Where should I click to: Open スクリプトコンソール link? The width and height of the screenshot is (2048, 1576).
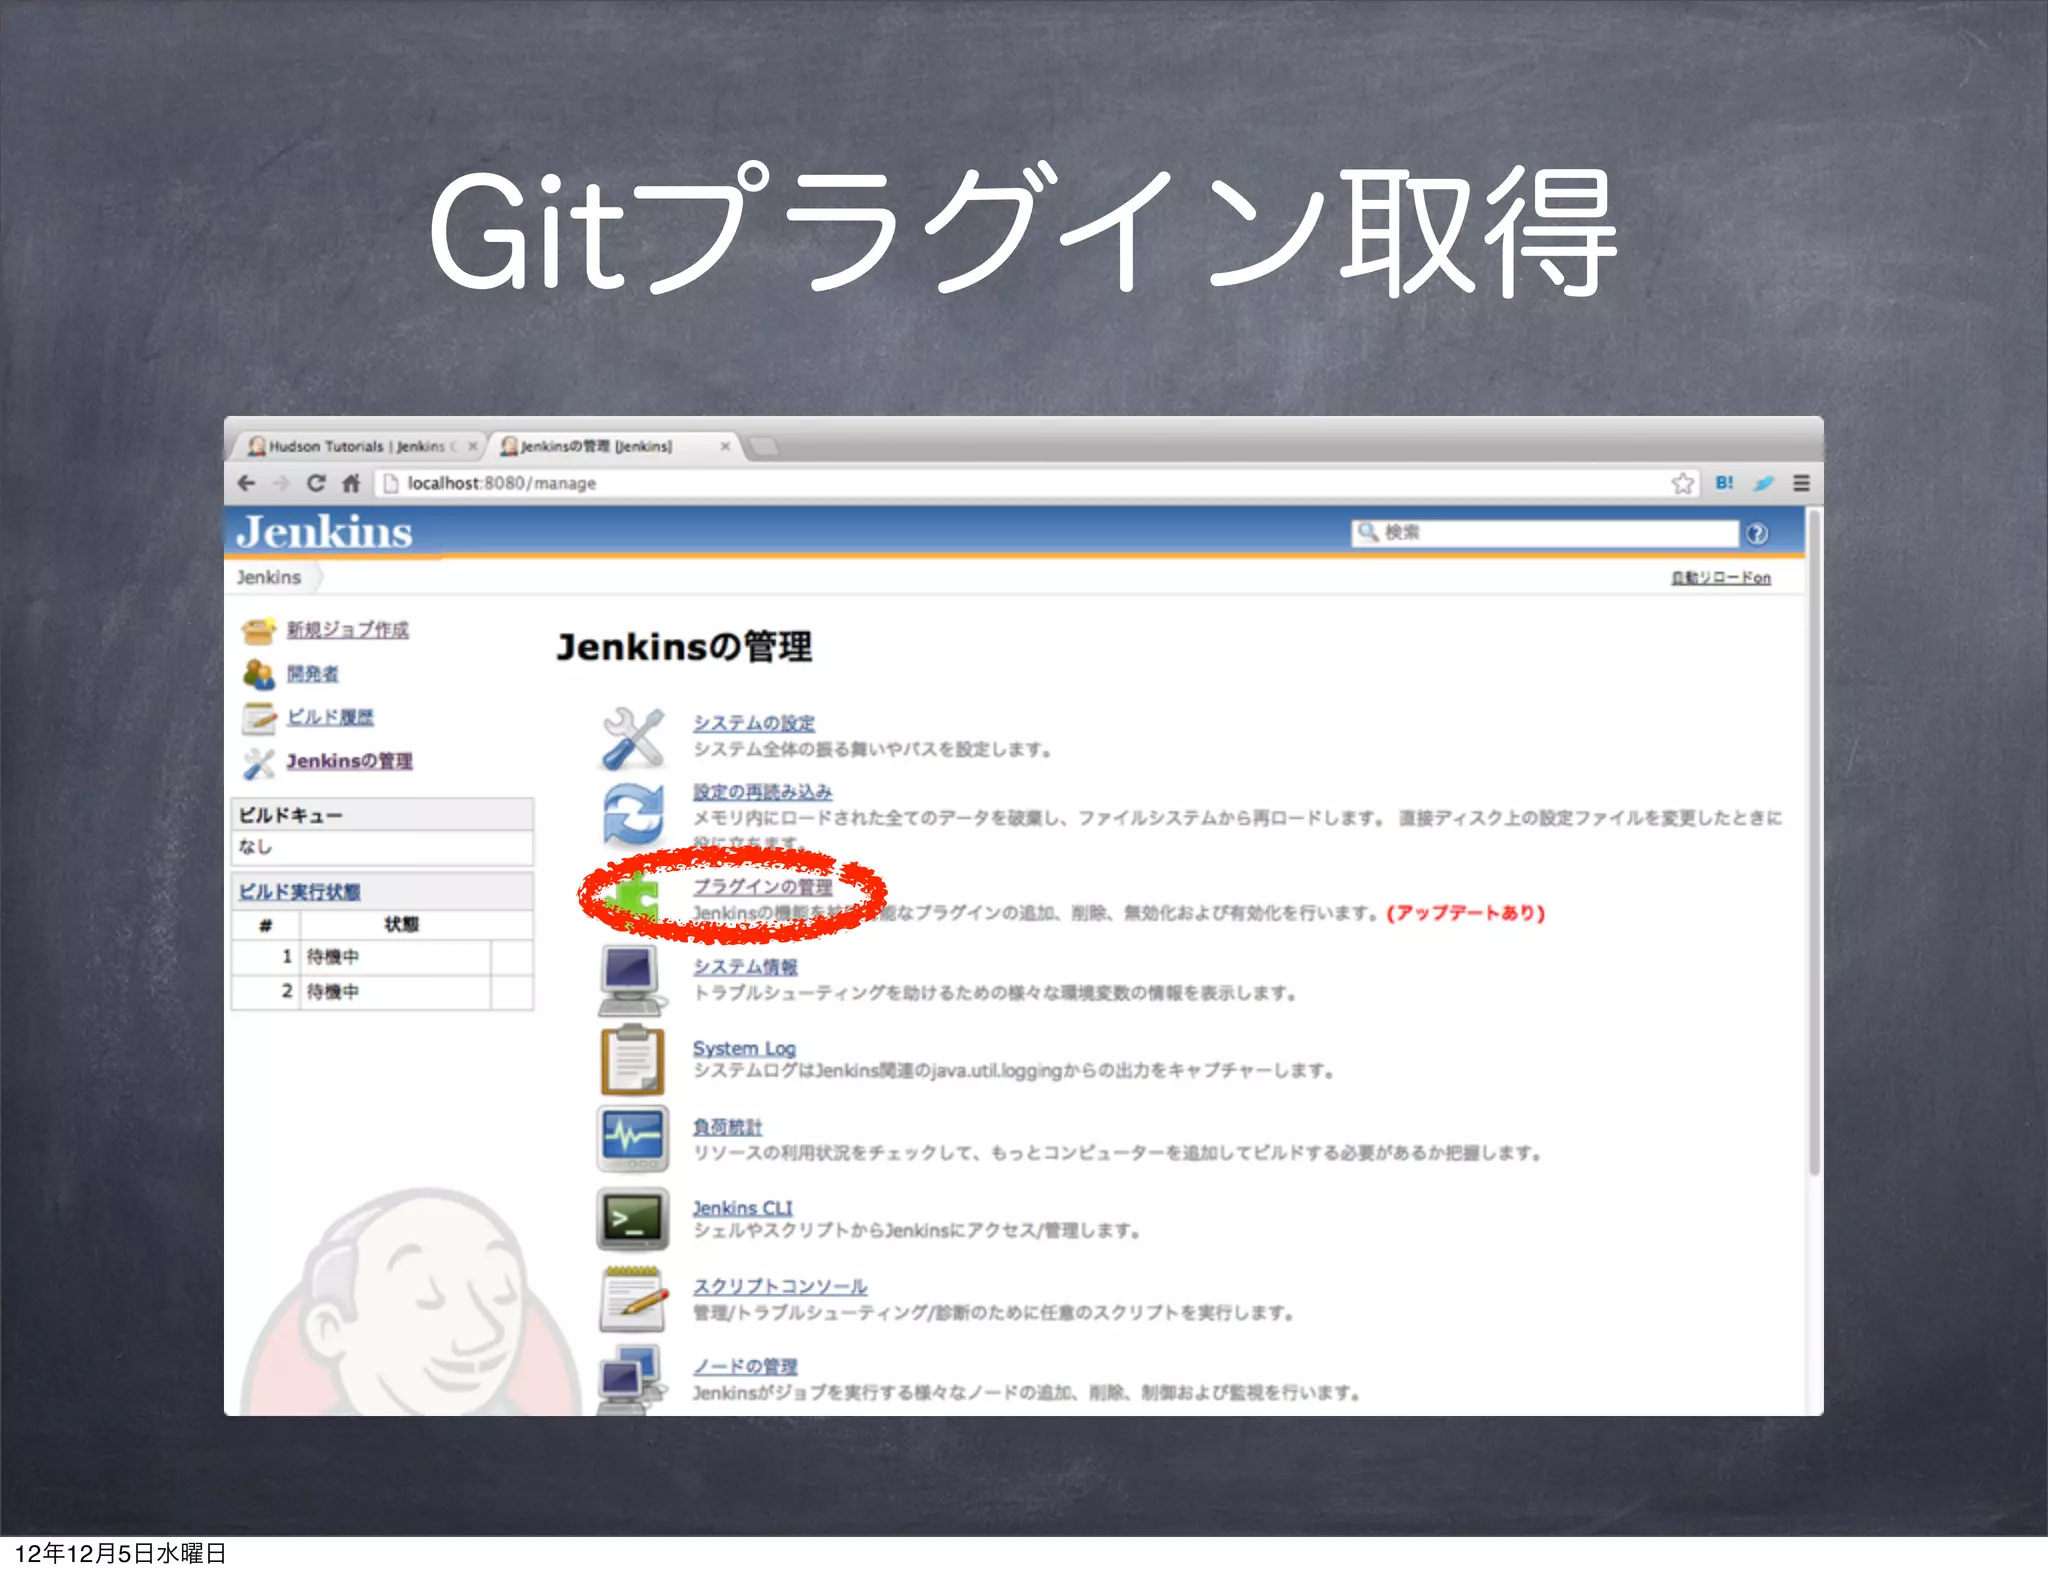tap(780, 1286)
